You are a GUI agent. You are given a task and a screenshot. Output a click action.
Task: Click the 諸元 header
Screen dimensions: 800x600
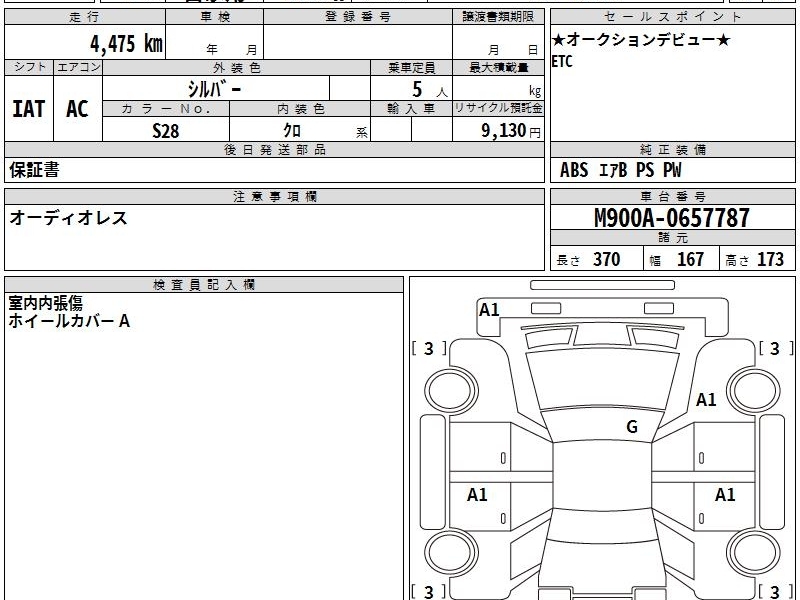coord(672,238)
